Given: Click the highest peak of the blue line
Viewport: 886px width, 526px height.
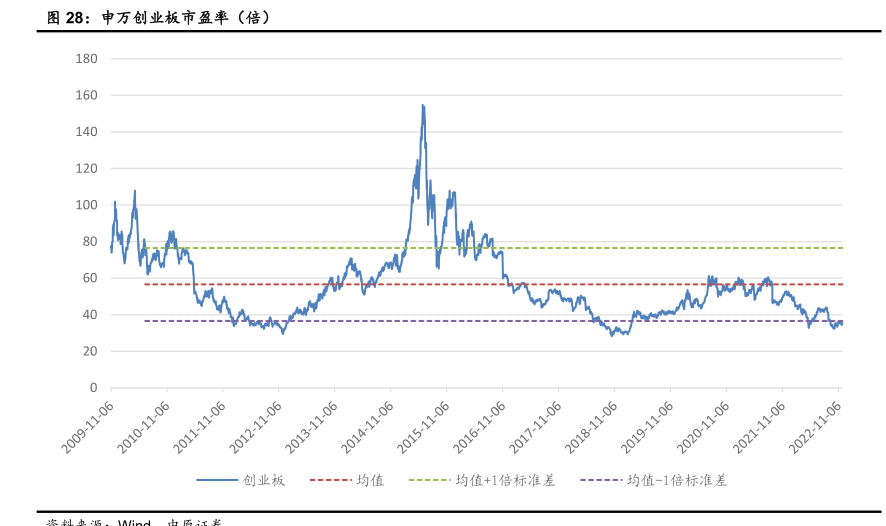Looking at the screenshot, I should point(423,105).
